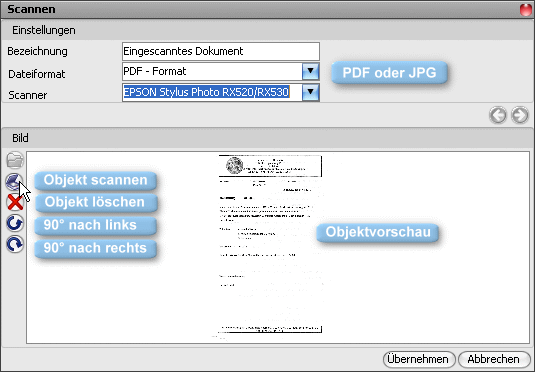Viewport: 535px width, 372px height.
Task: Expand the Dateiformat dropdown arrow
Action: (x=310, y=71)
